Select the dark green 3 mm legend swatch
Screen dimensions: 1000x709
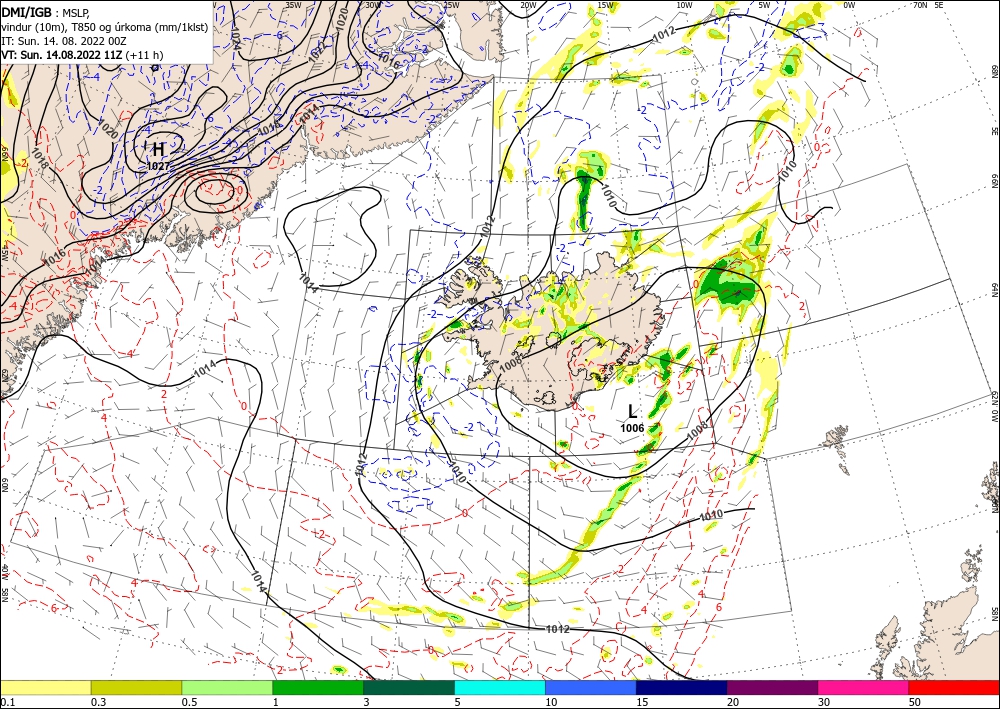pos(409,687)
